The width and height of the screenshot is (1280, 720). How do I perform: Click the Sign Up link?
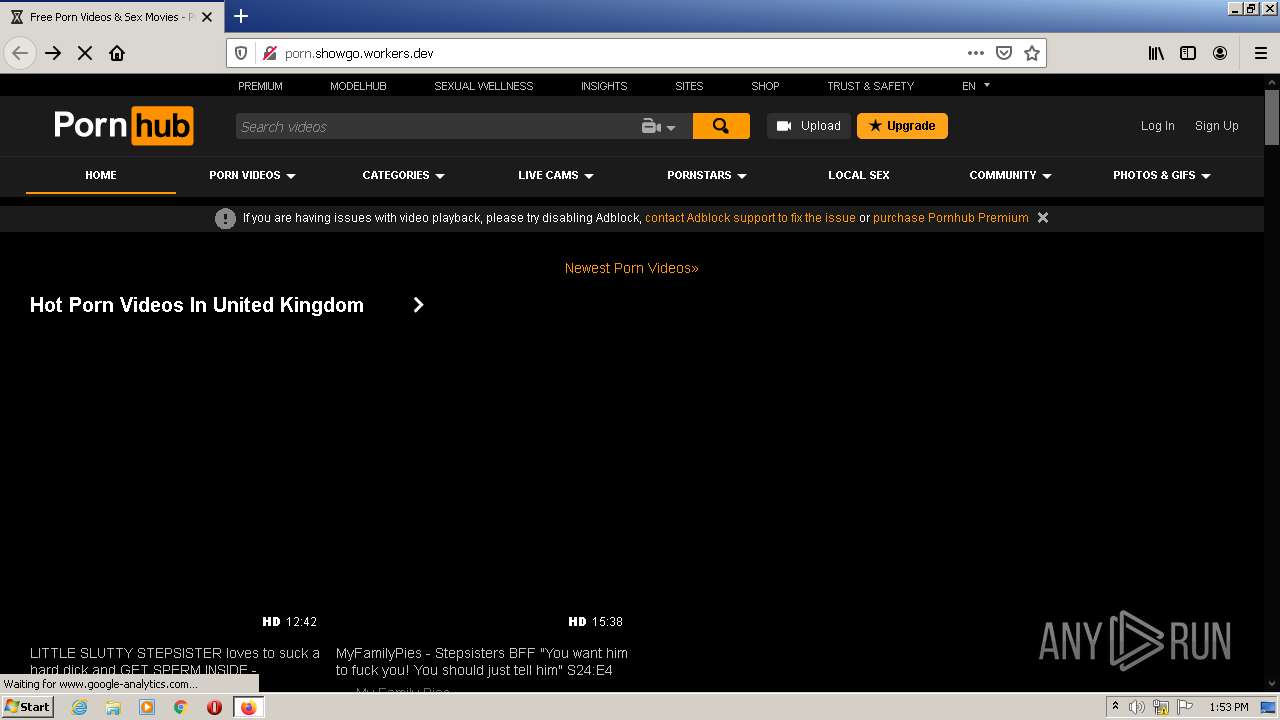coord(1217,126)
